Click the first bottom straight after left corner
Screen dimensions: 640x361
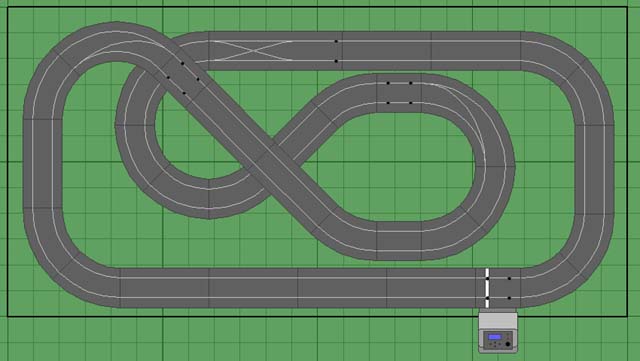[164, 288]
